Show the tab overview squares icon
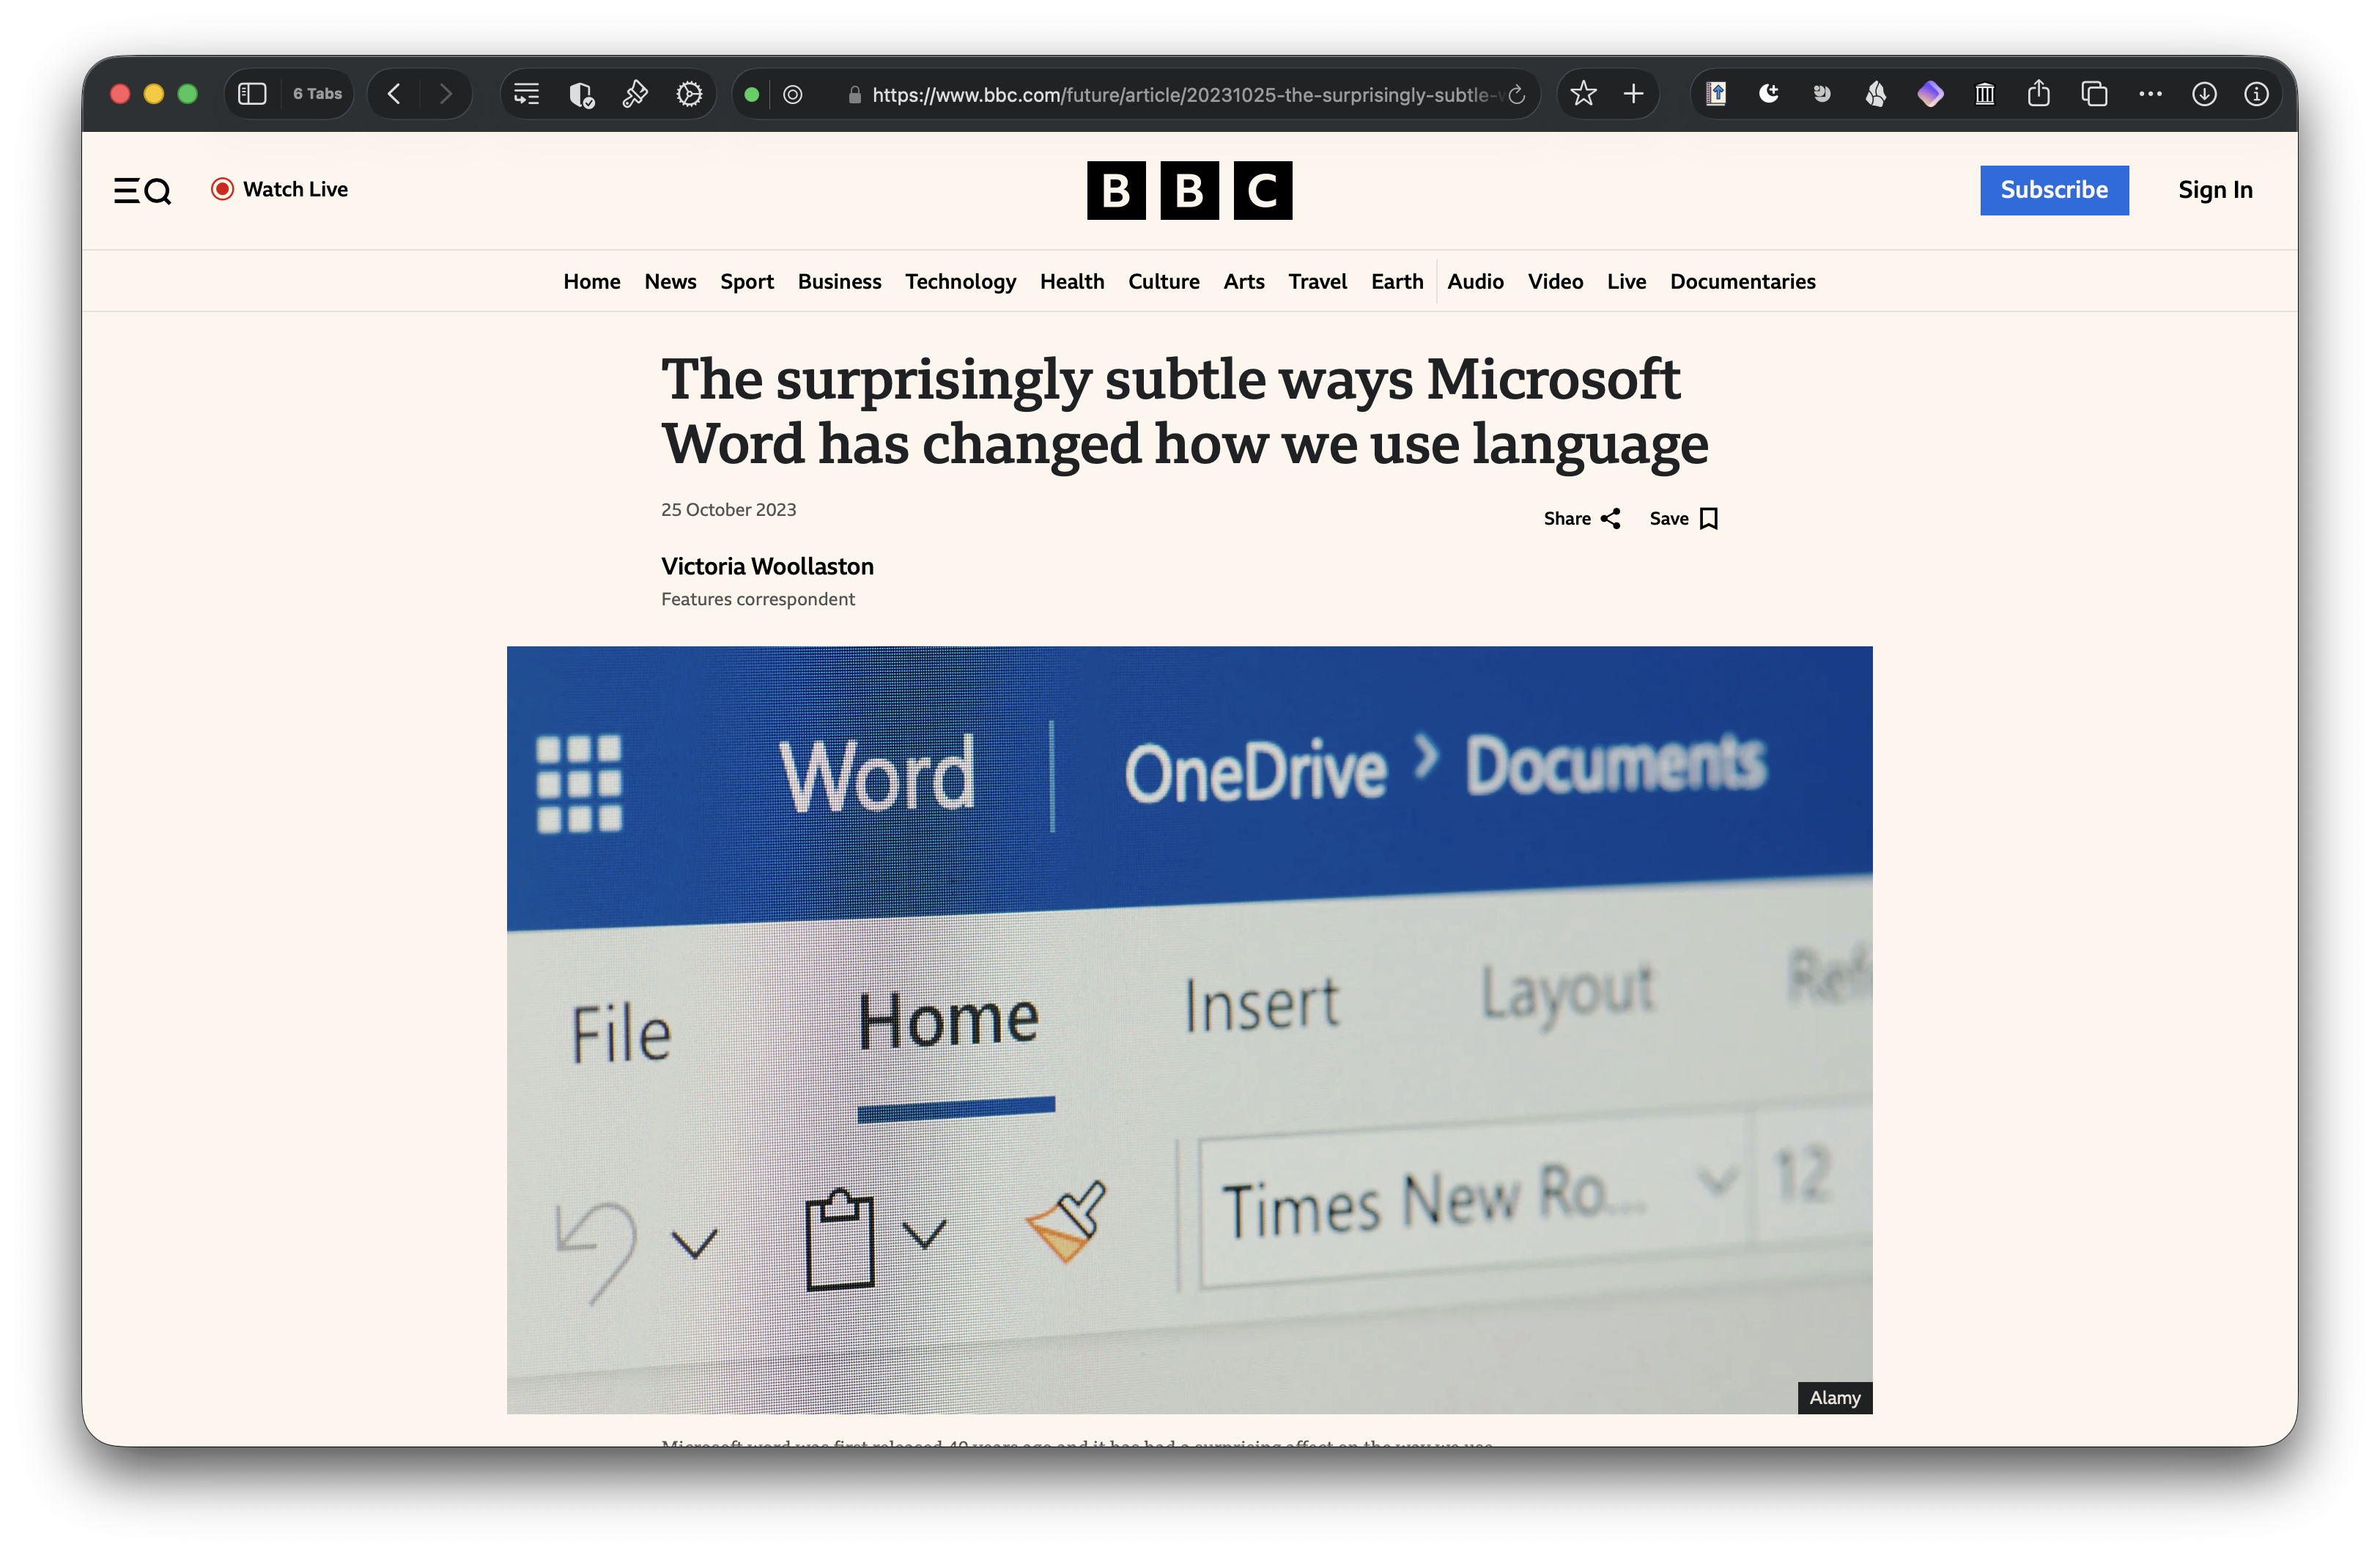2380x1555 pixels. (x=2094, y=94)
